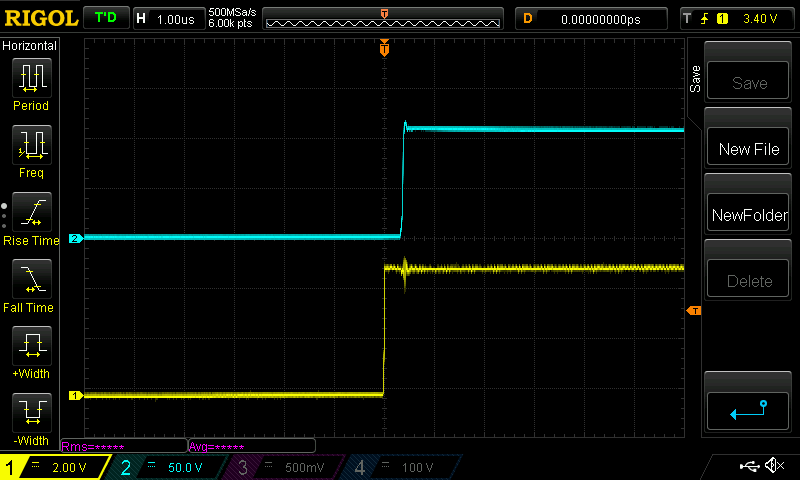Screen dimensions: 800x480
Task: Open the Horizontal menu header
Action: coord(30,46)
